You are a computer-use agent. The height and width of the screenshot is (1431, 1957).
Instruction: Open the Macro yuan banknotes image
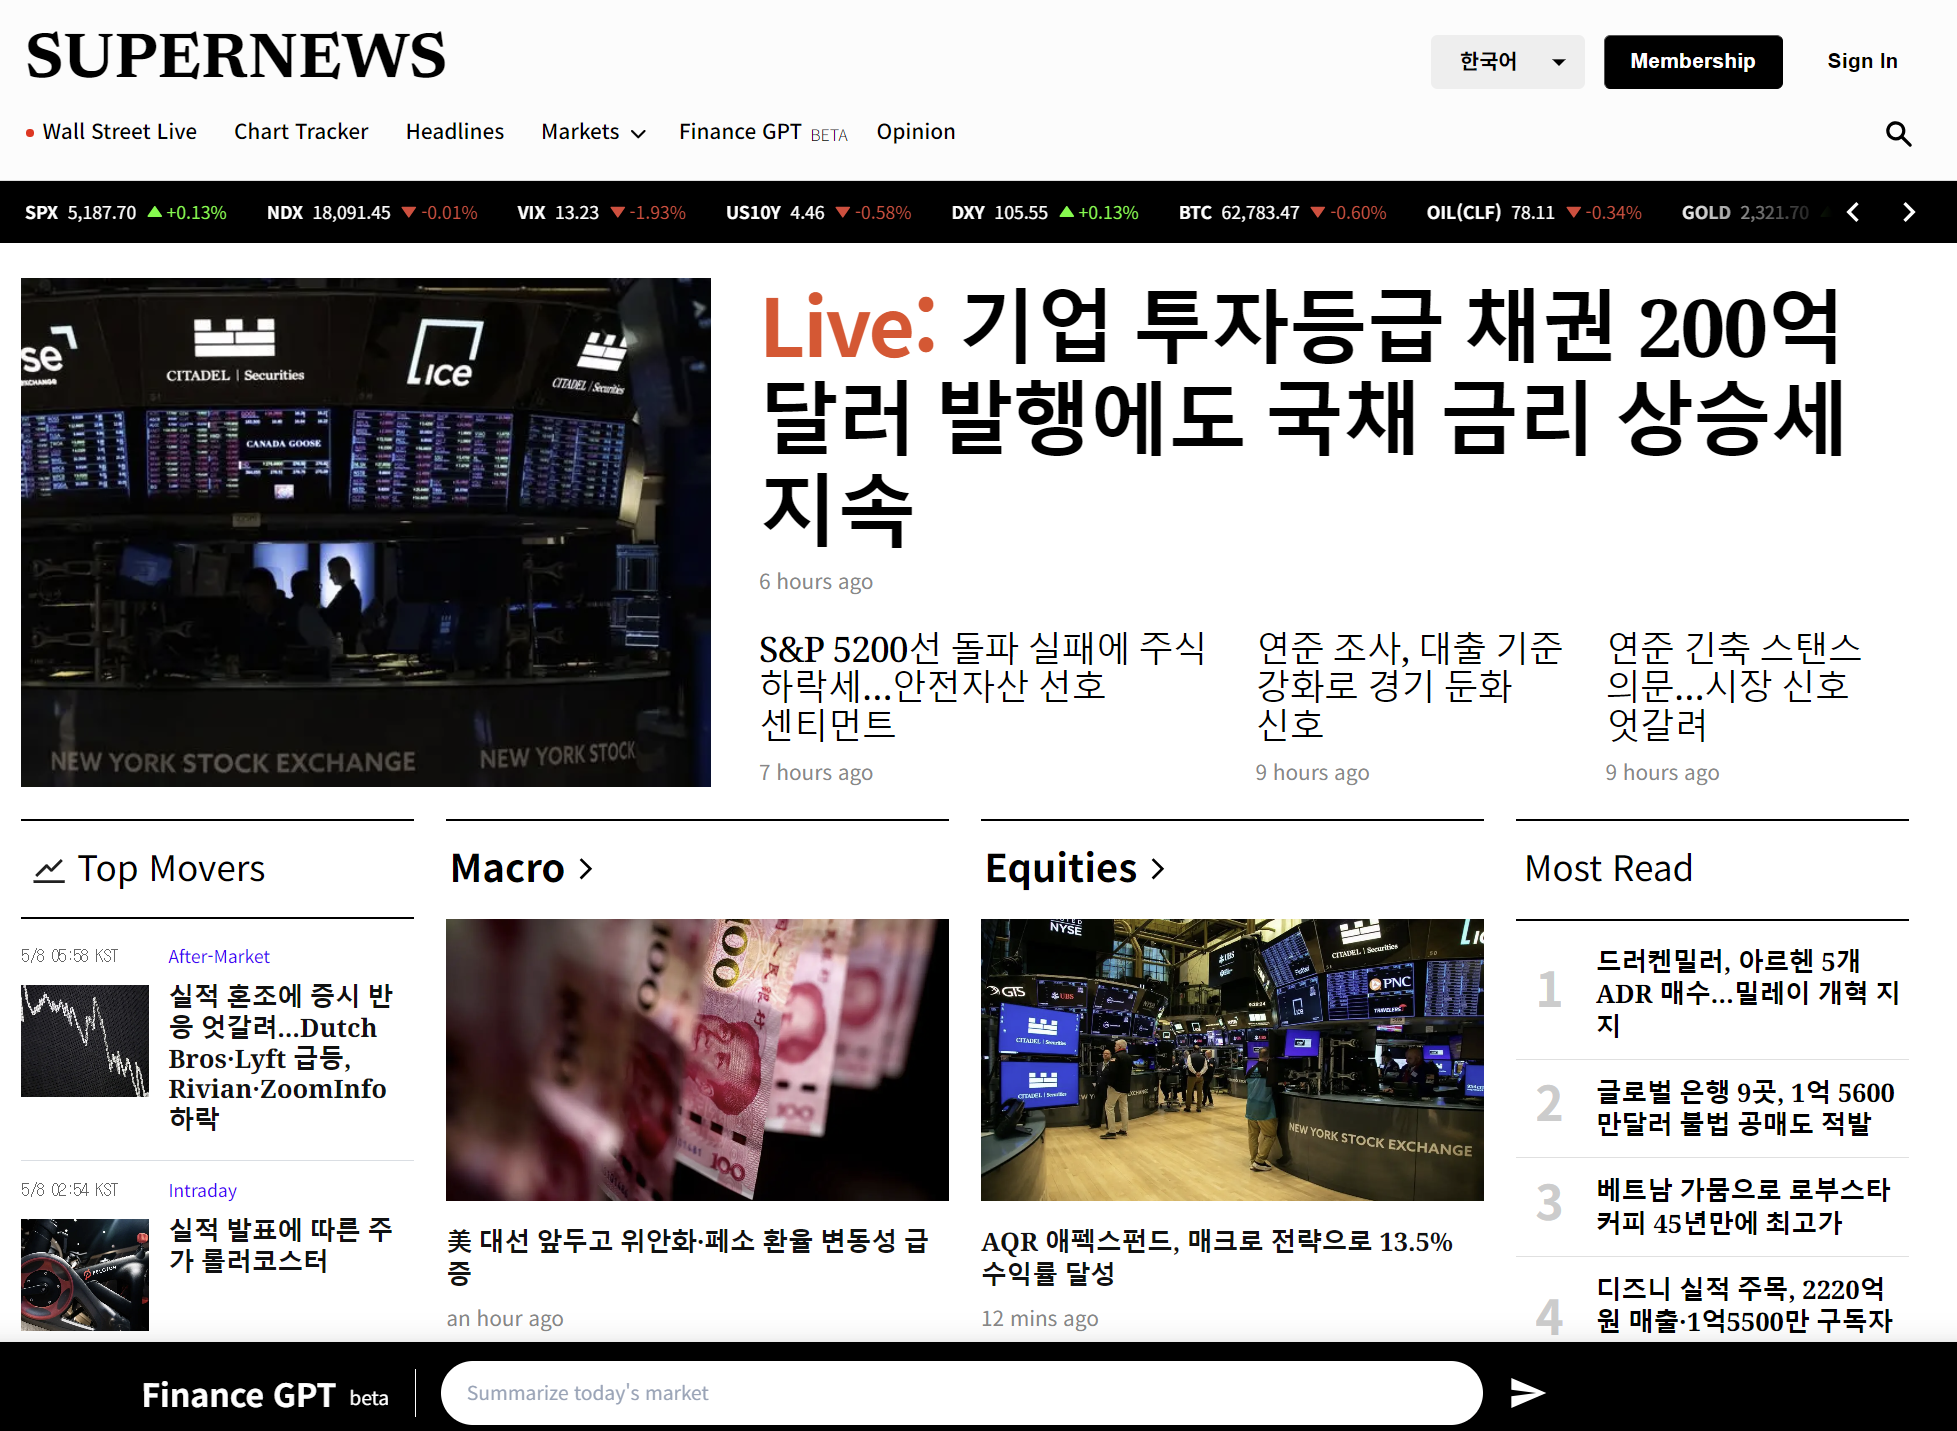click(697, 1060)
